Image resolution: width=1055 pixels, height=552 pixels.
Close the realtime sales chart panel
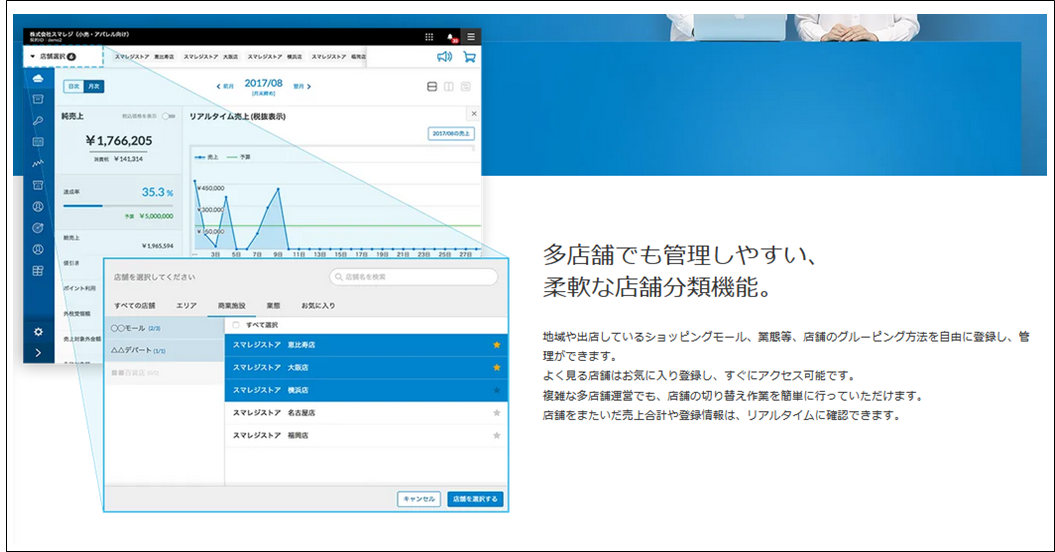(474, 114)
